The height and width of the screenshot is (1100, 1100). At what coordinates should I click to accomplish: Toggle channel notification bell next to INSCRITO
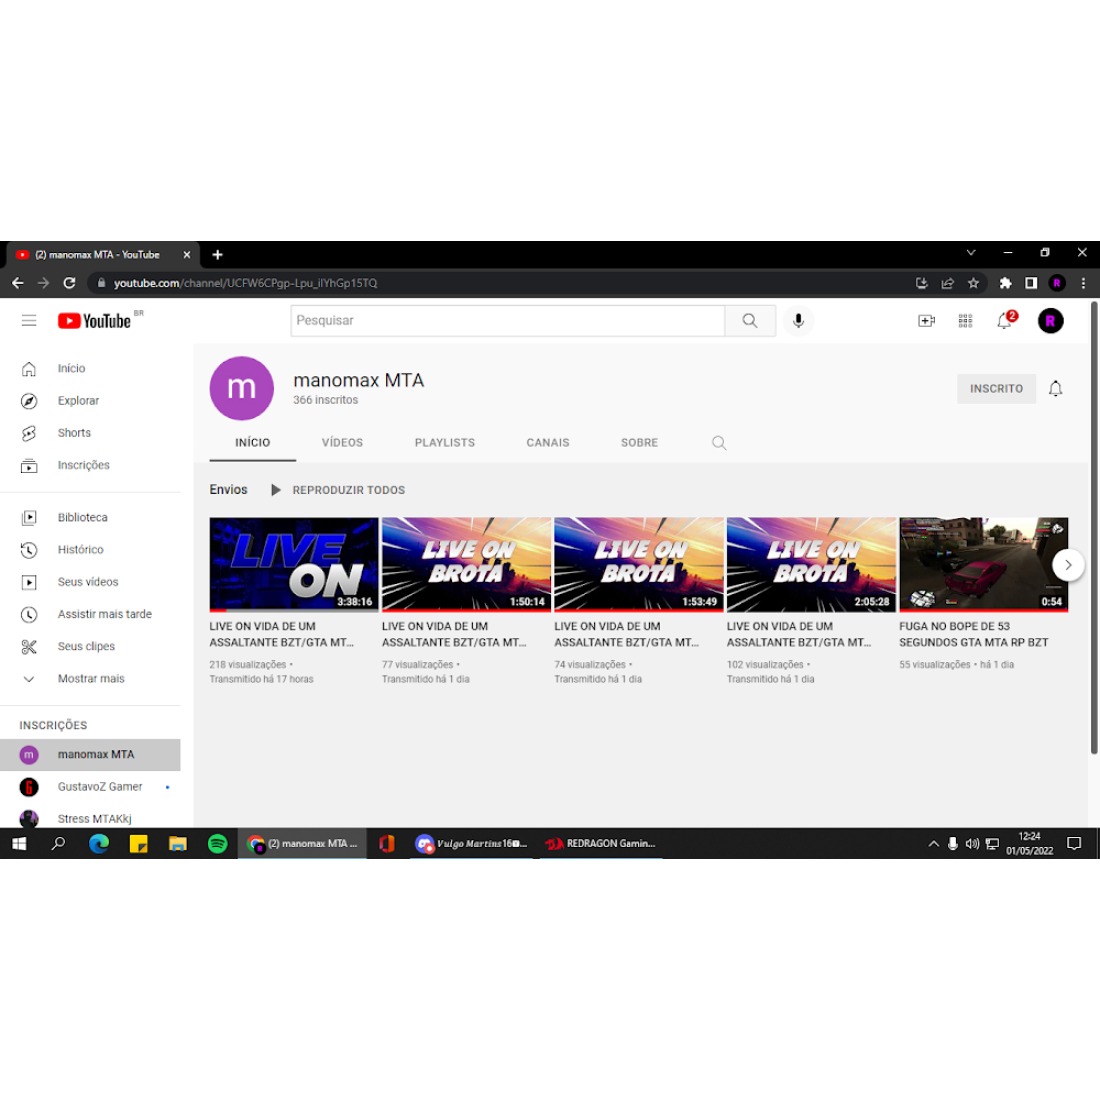tap(1055, 389)
